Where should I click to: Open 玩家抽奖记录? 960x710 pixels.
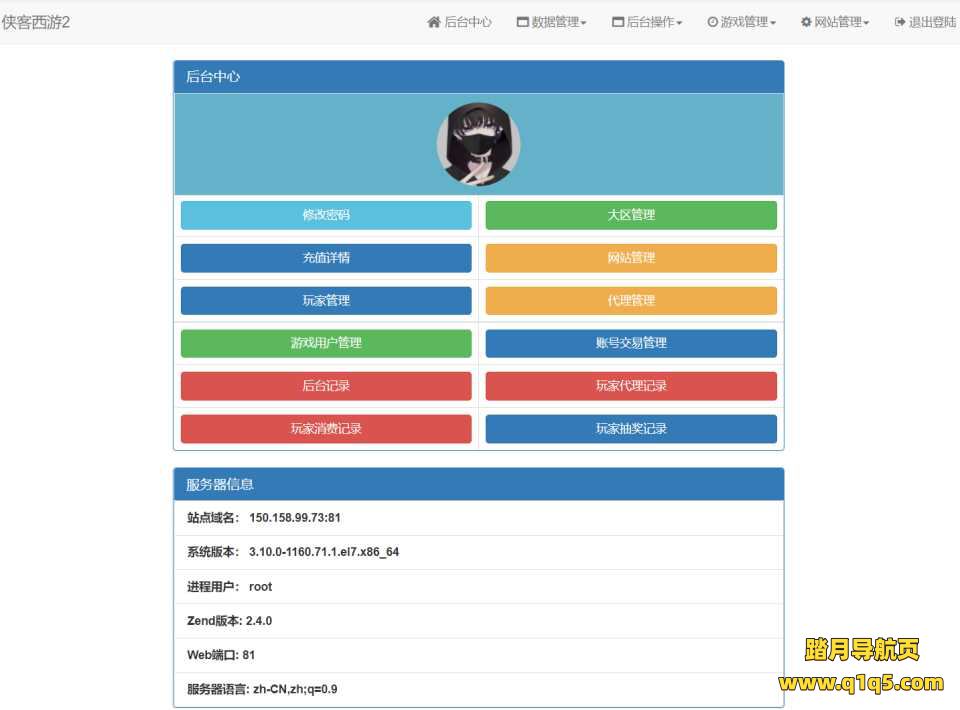(630, 429)
